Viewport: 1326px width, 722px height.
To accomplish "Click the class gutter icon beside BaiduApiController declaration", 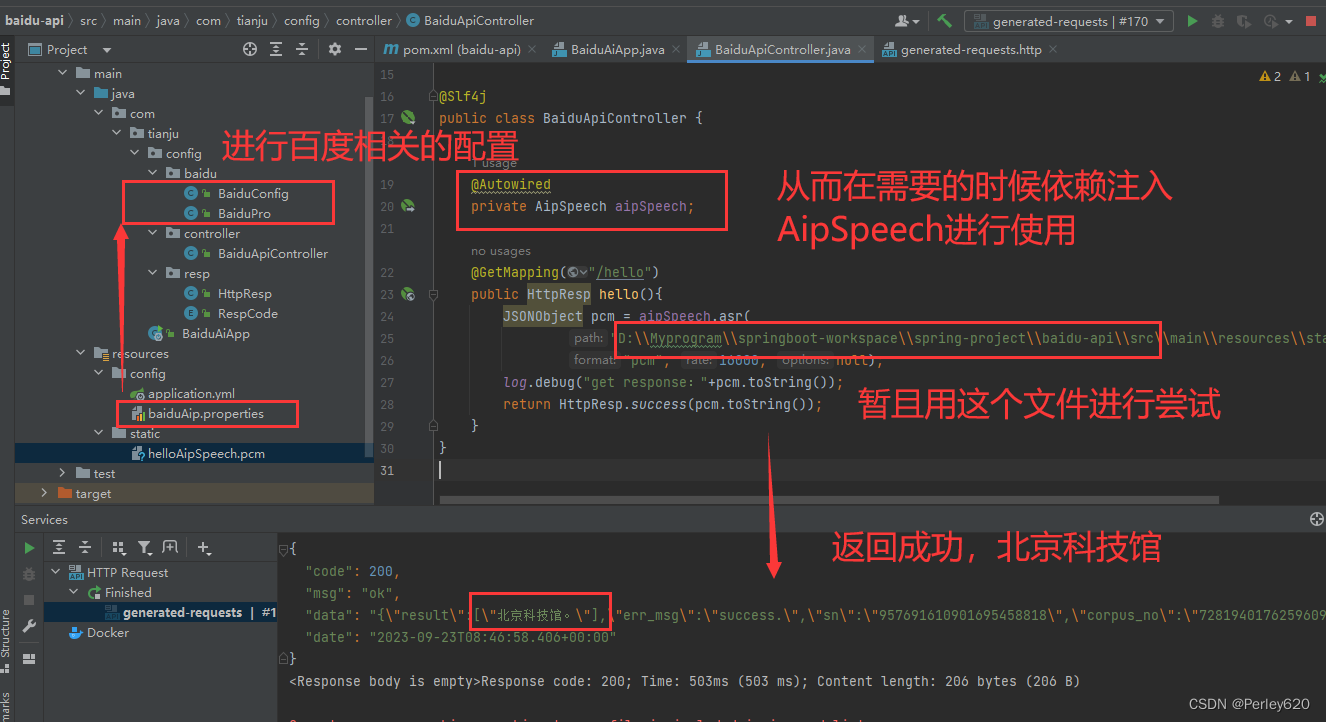I will click(408, 118).
